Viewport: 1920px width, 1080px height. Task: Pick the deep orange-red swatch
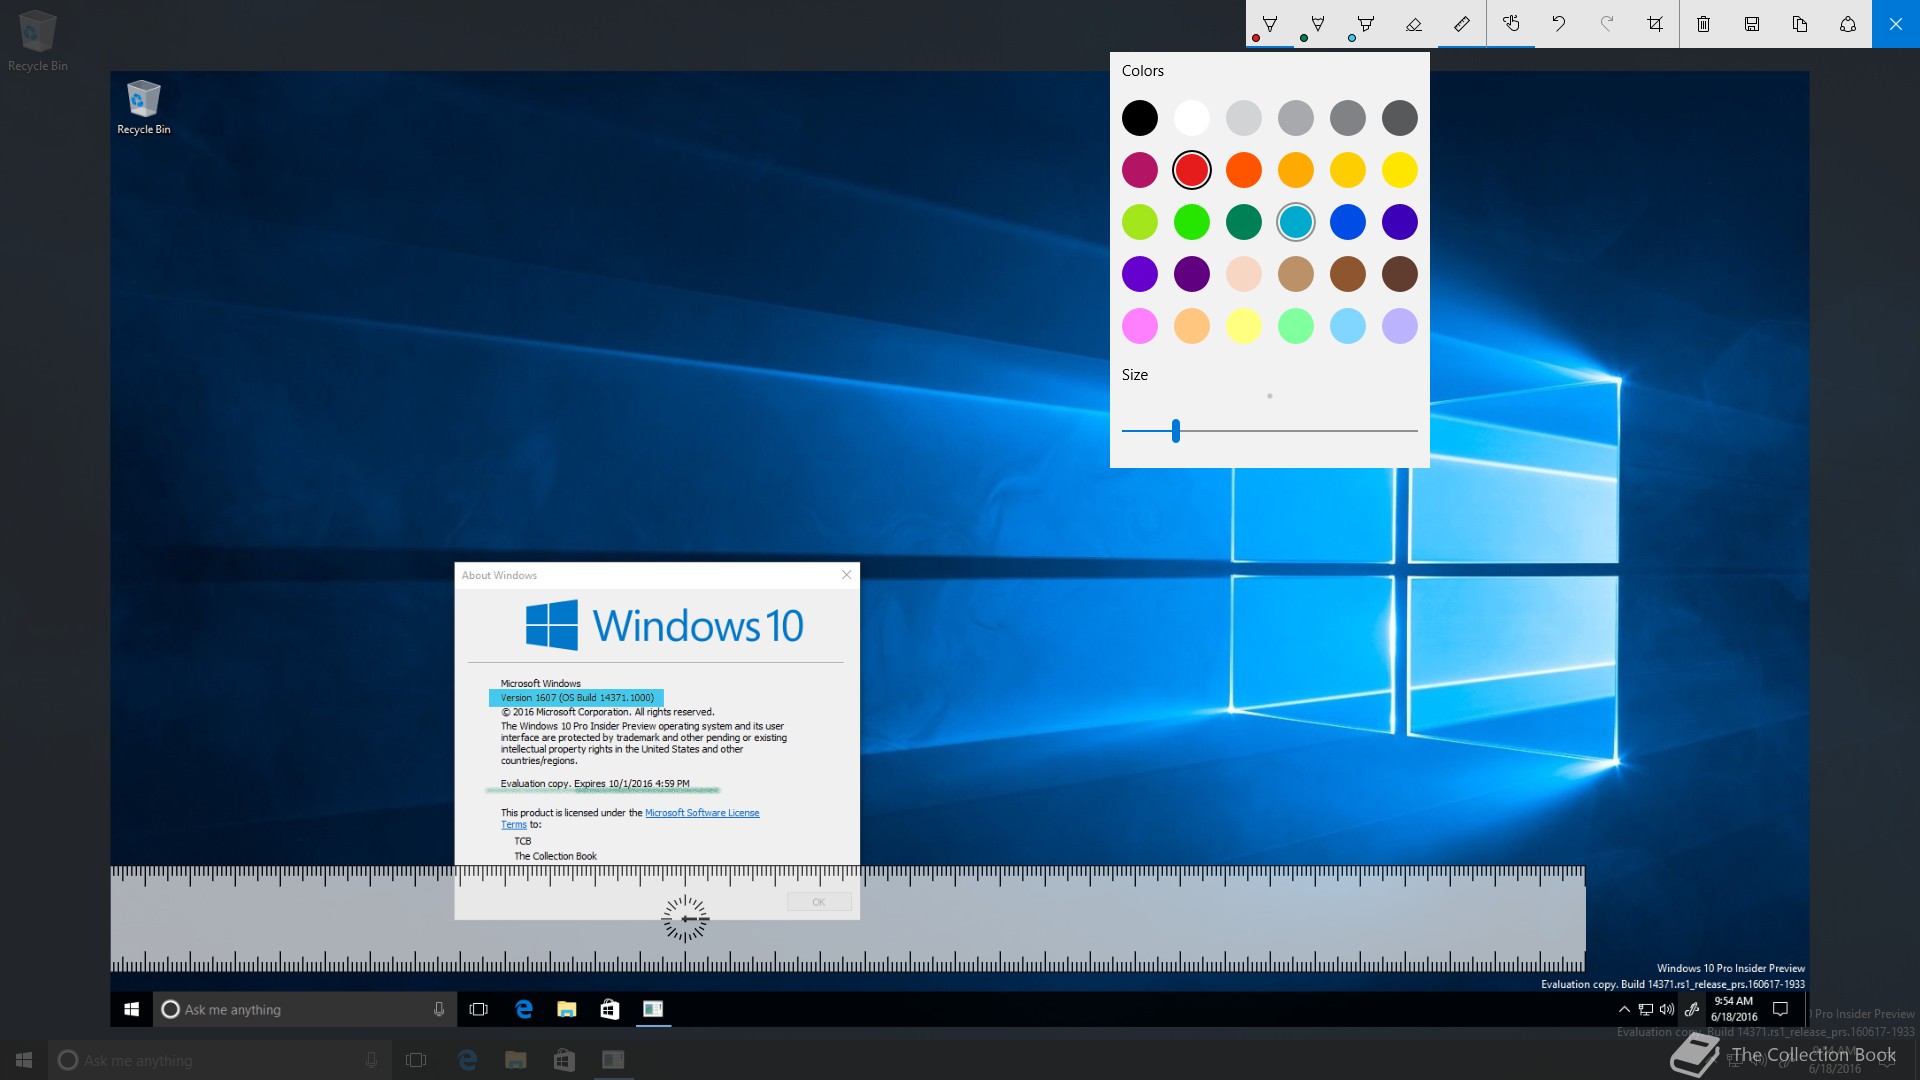click(1244, 170)
